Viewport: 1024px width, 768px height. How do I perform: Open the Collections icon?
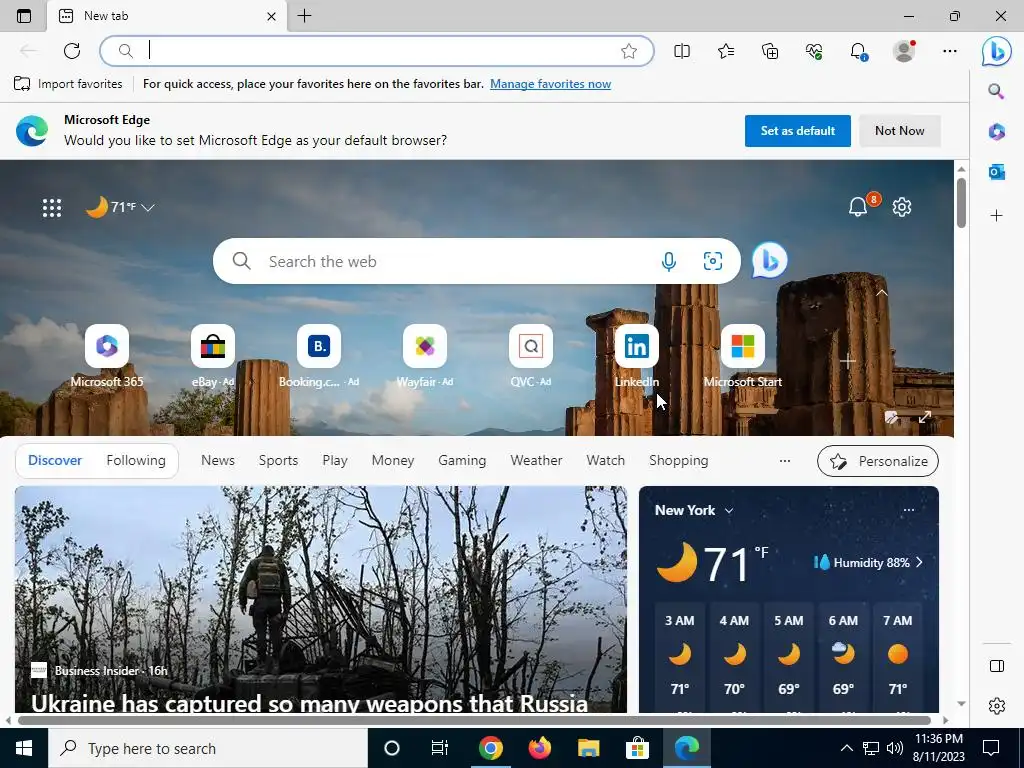click(x=770, y=51)
